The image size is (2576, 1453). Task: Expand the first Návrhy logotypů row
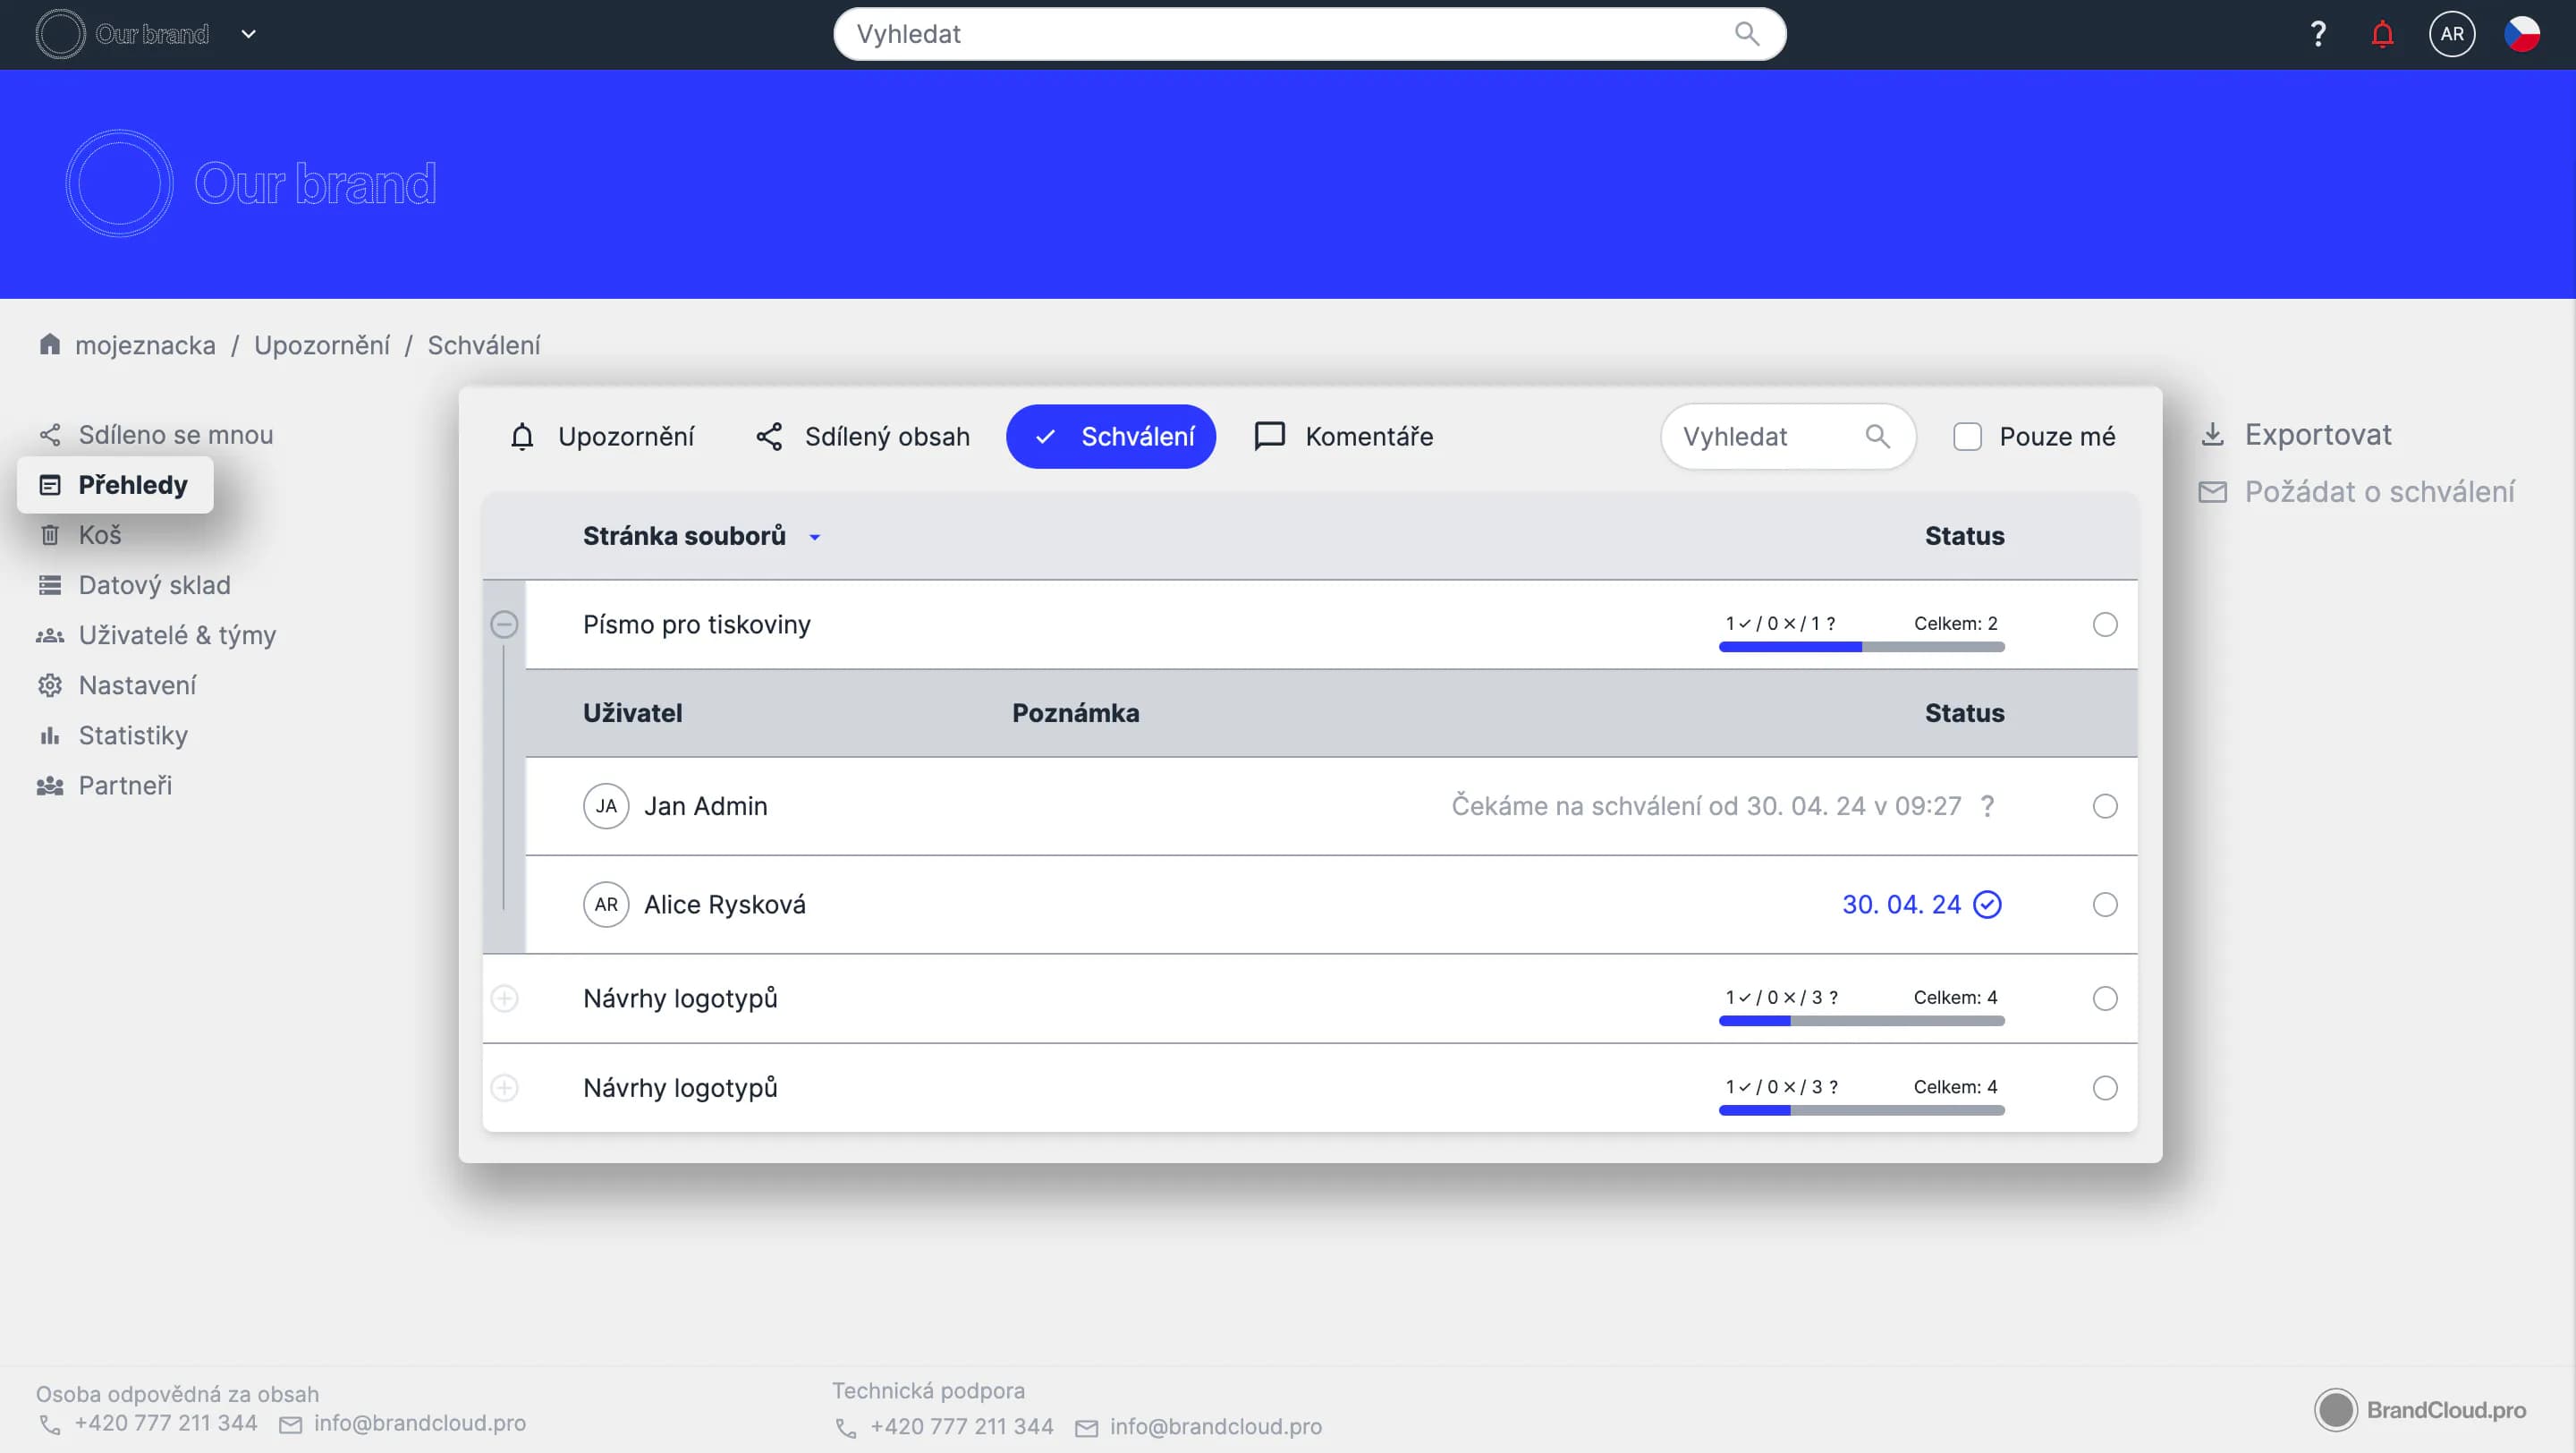[x=504, y=998]
